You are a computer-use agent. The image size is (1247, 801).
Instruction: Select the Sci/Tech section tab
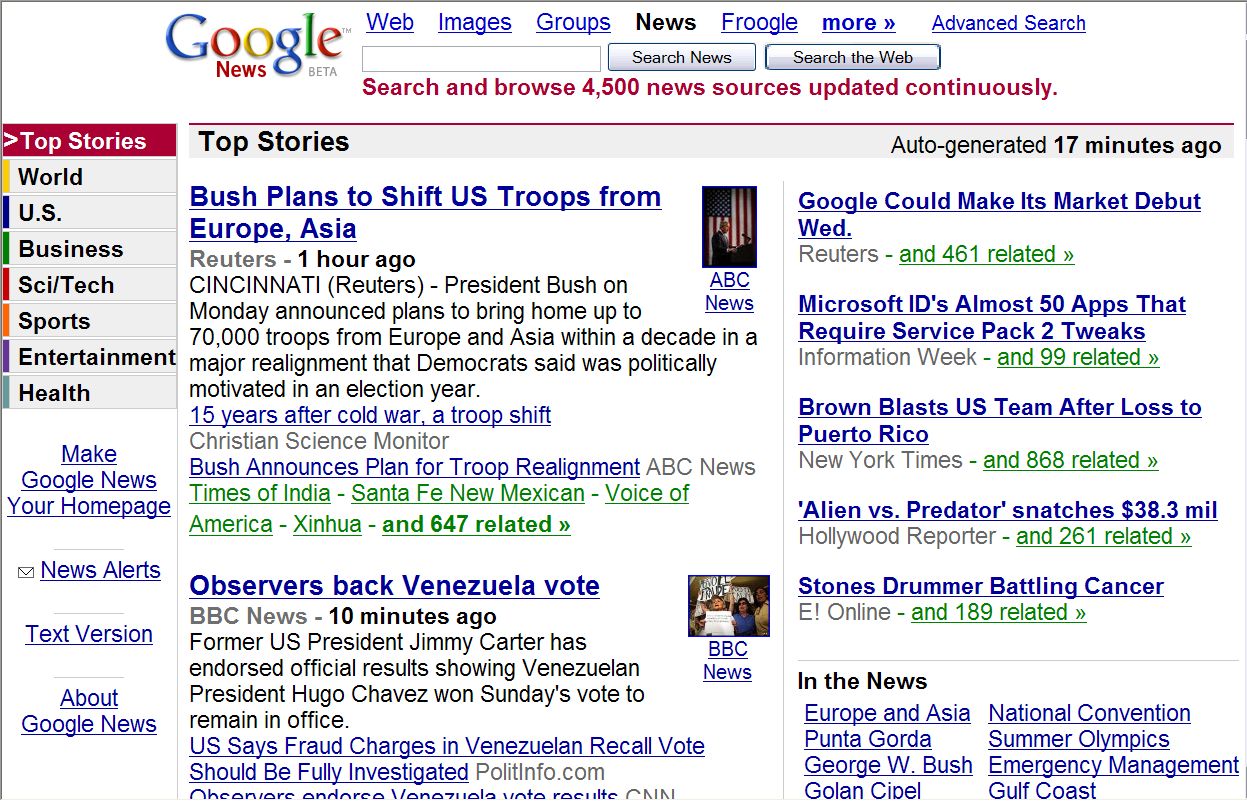[90, 285]
